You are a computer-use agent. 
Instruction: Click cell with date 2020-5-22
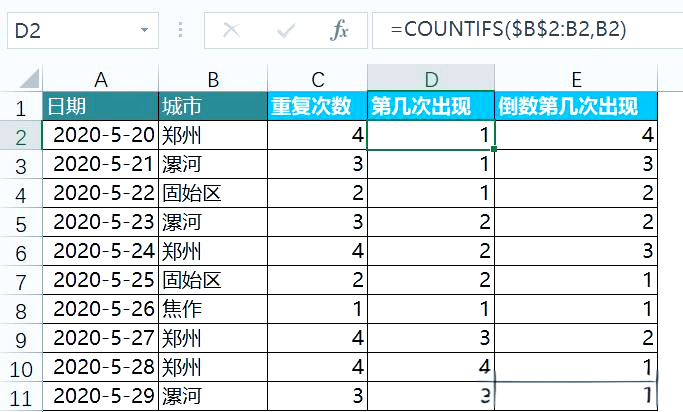point(101,193)
